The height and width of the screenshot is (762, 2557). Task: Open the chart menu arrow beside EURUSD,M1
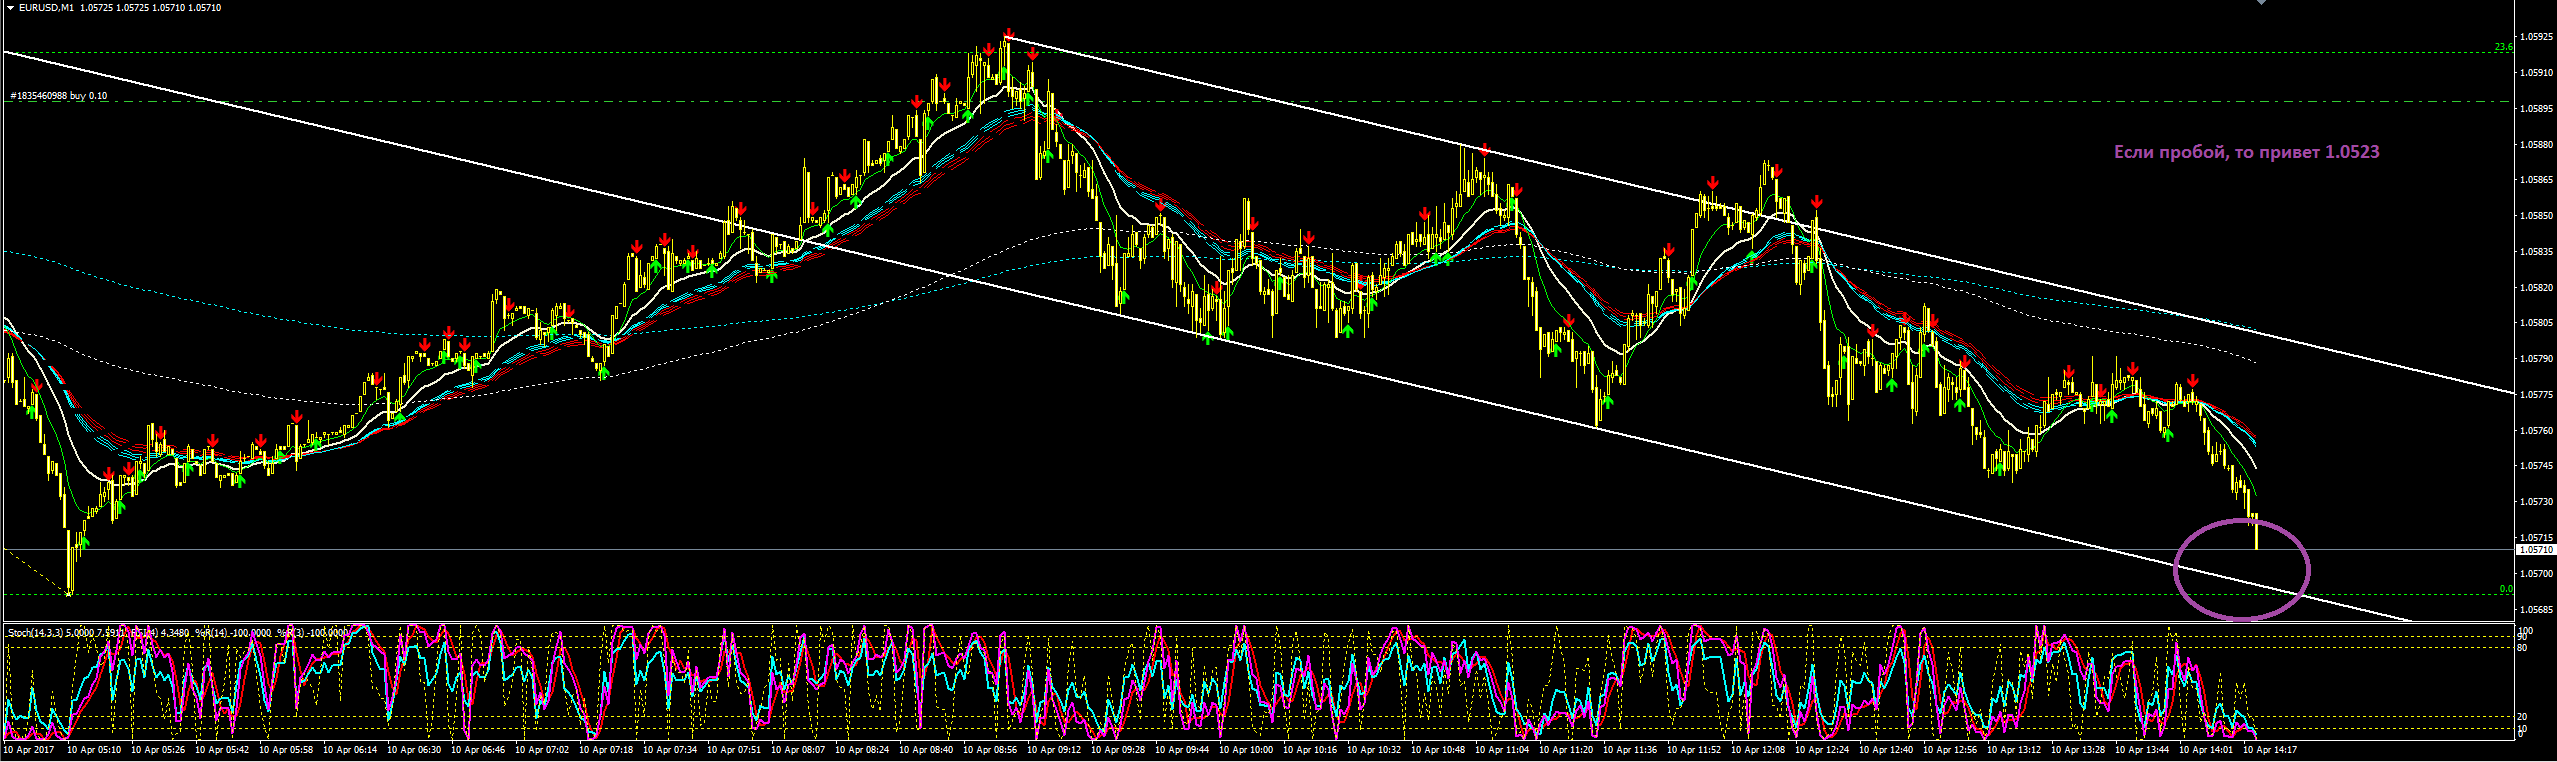pos(9,8)
